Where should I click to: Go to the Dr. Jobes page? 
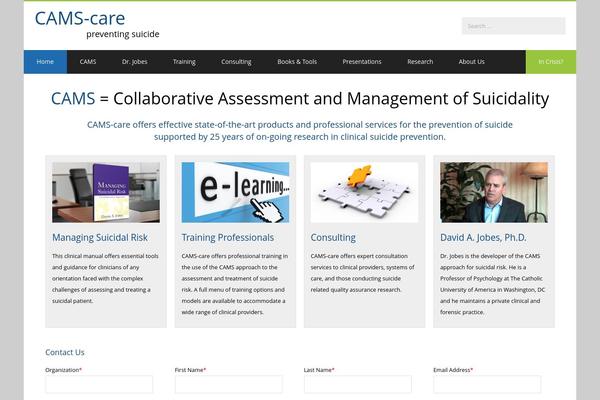pos(134,62)
